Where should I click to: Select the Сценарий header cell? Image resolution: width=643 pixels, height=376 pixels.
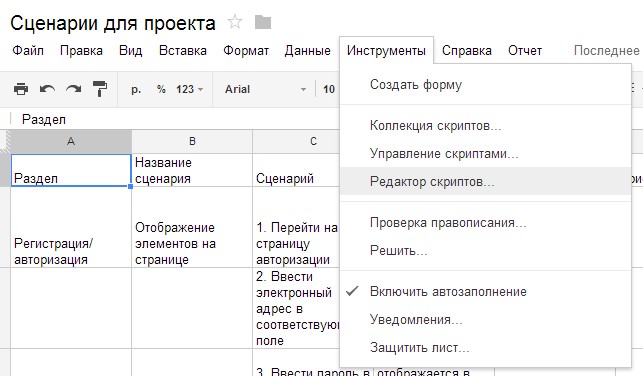click(296, 170)
